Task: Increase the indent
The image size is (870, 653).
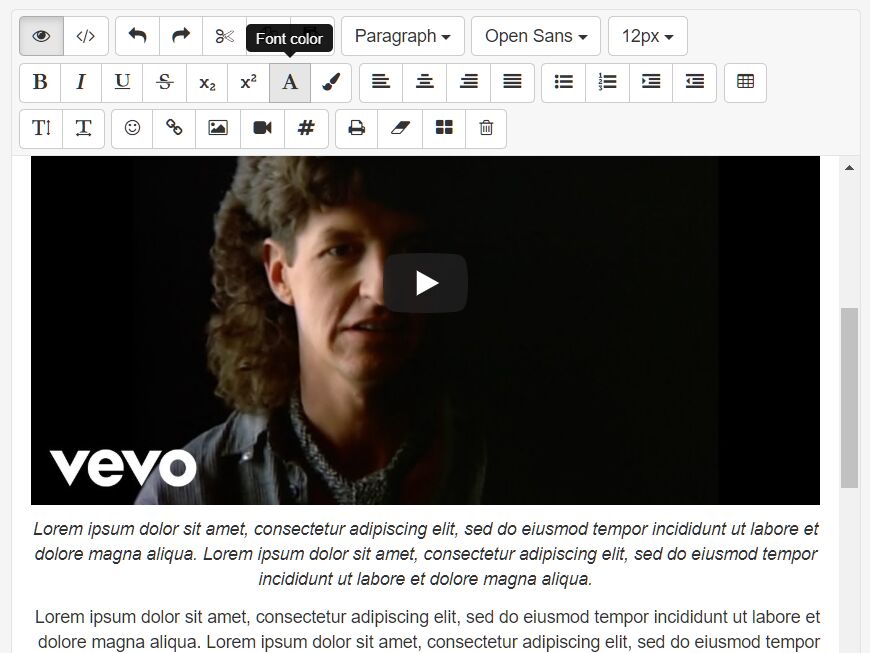Action: tap(651, 82)
